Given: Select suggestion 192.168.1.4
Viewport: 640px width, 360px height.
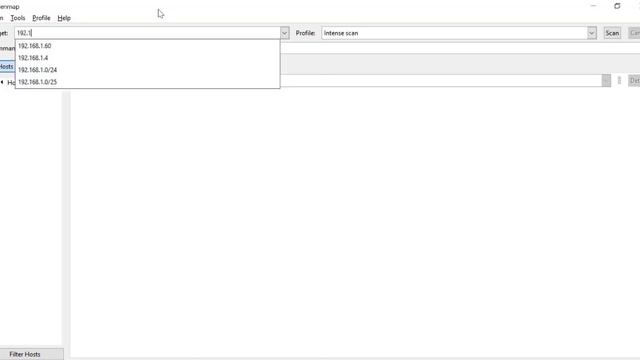Looking at the screenshot, I should click(x=147, y=58).
